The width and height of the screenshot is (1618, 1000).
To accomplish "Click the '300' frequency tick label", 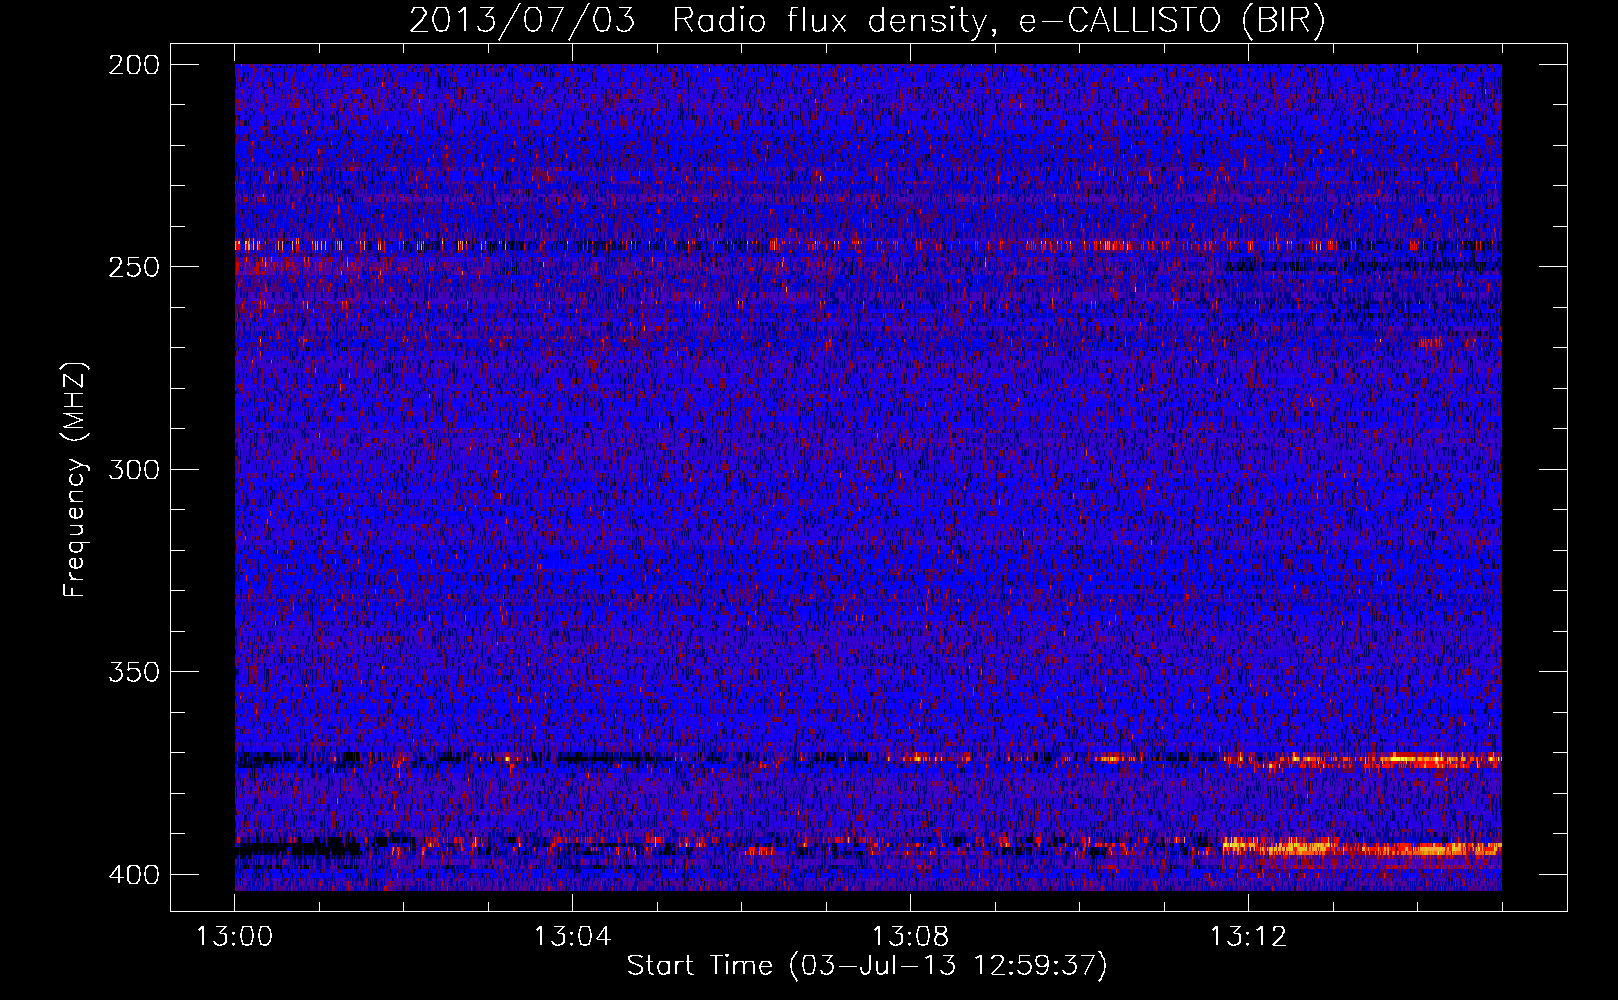I will [x=133, y=469].
